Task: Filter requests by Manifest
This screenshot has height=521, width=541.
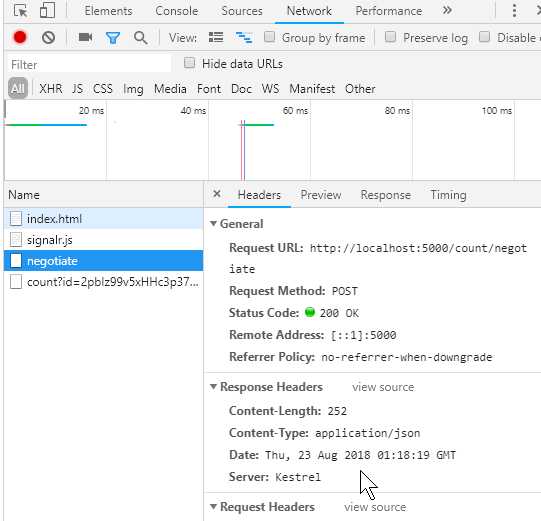Action: click(312, 89)
